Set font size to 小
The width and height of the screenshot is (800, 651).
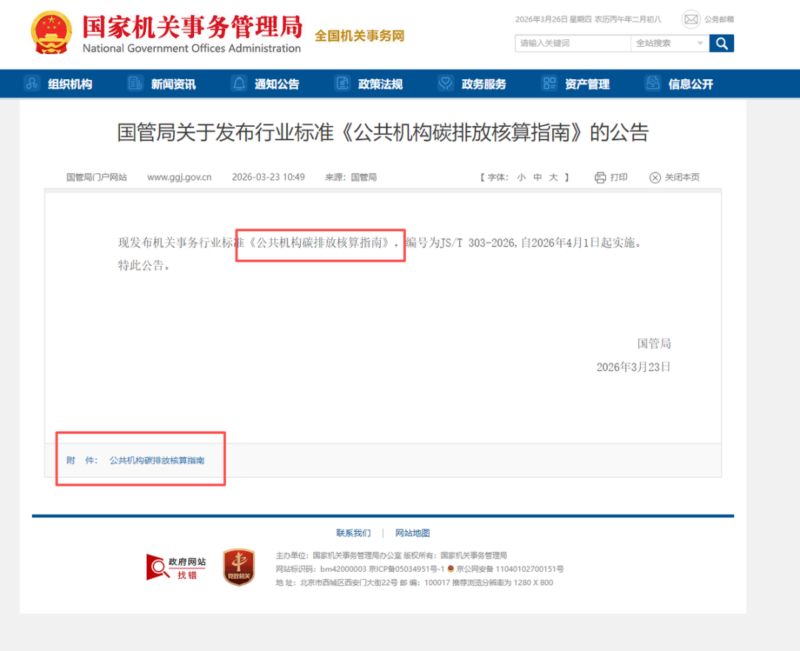(521, 178)
